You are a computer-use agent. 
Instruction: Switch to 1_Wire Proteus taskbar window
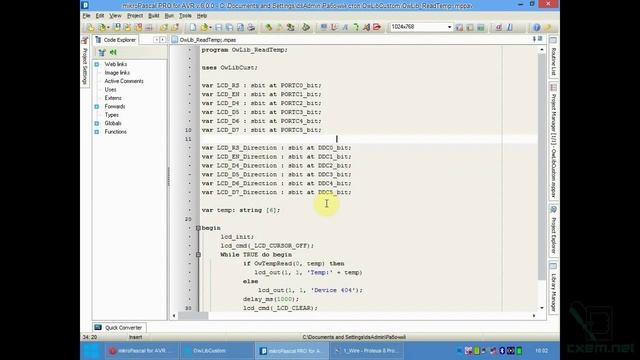pyautogui.click(x=367, y=351)
